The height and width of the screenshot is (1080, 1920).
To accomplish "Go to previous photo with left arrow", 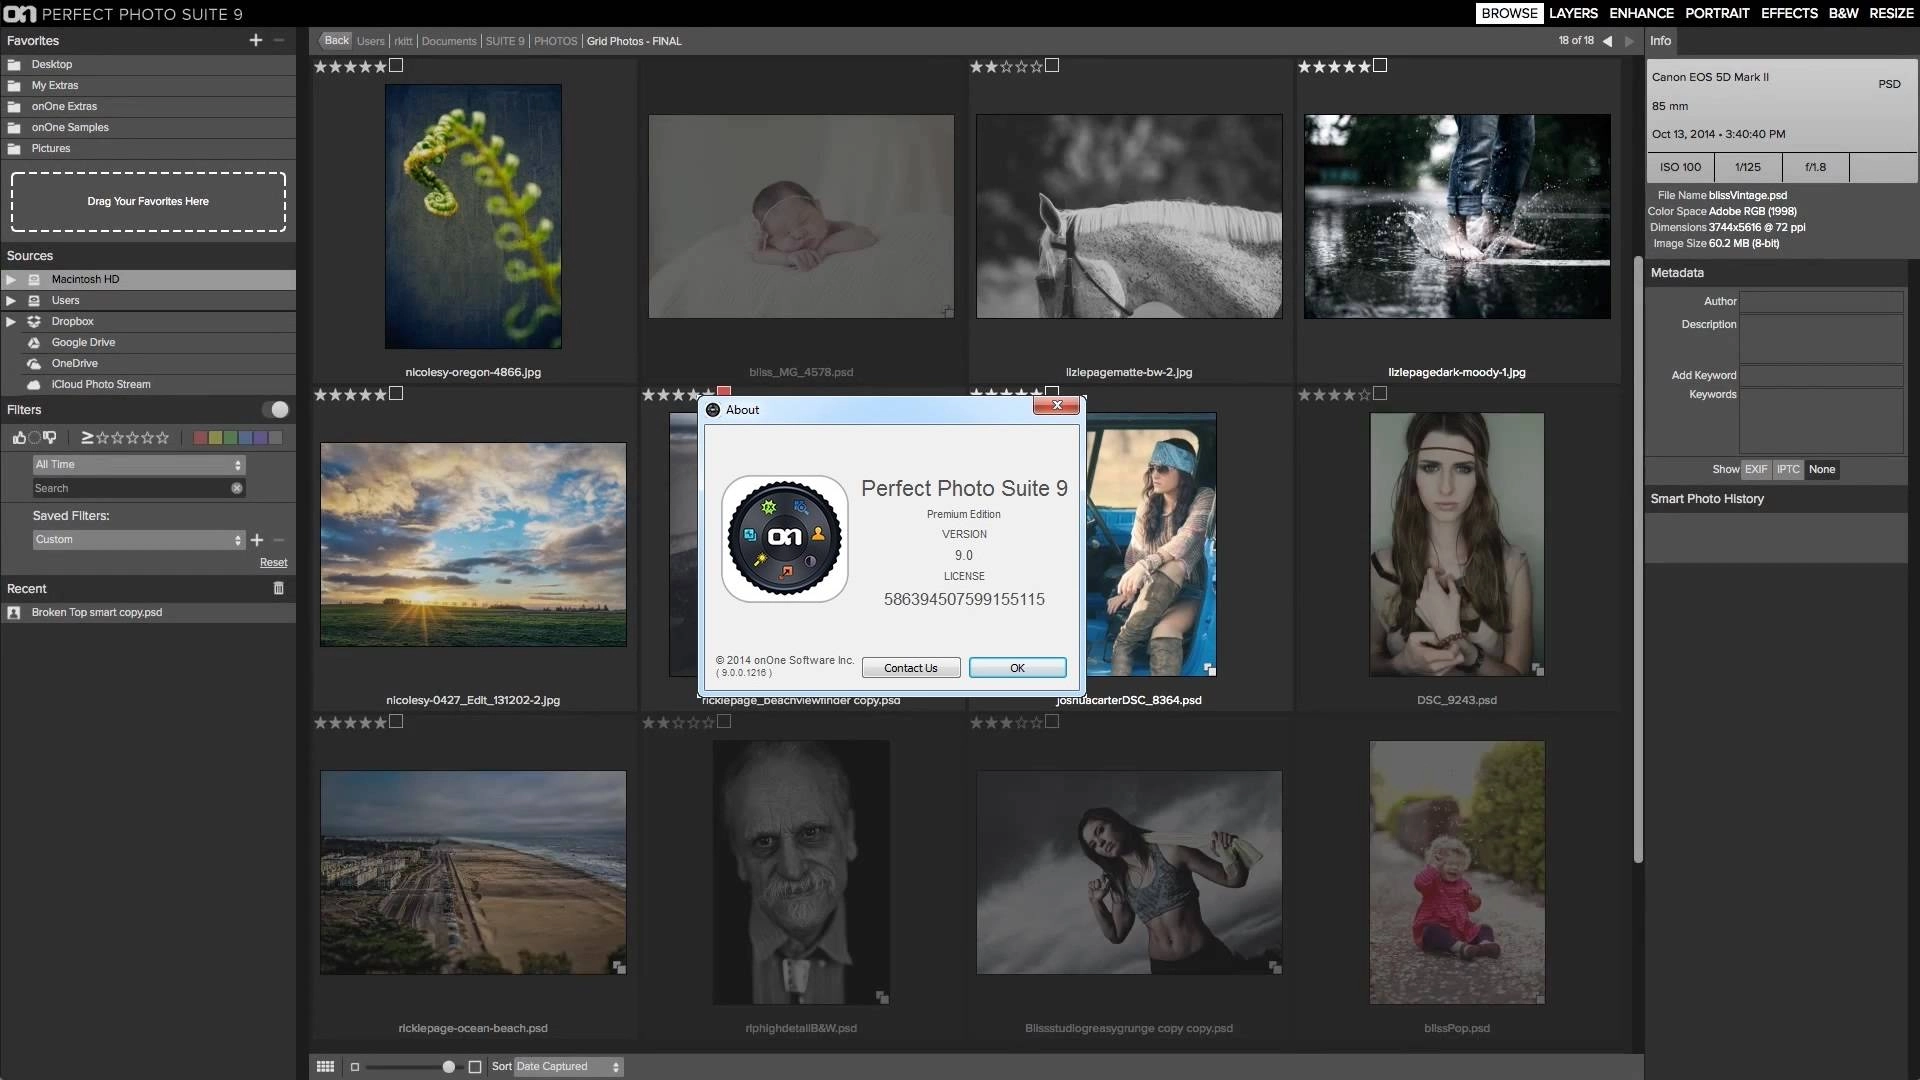I will 1607,41.
